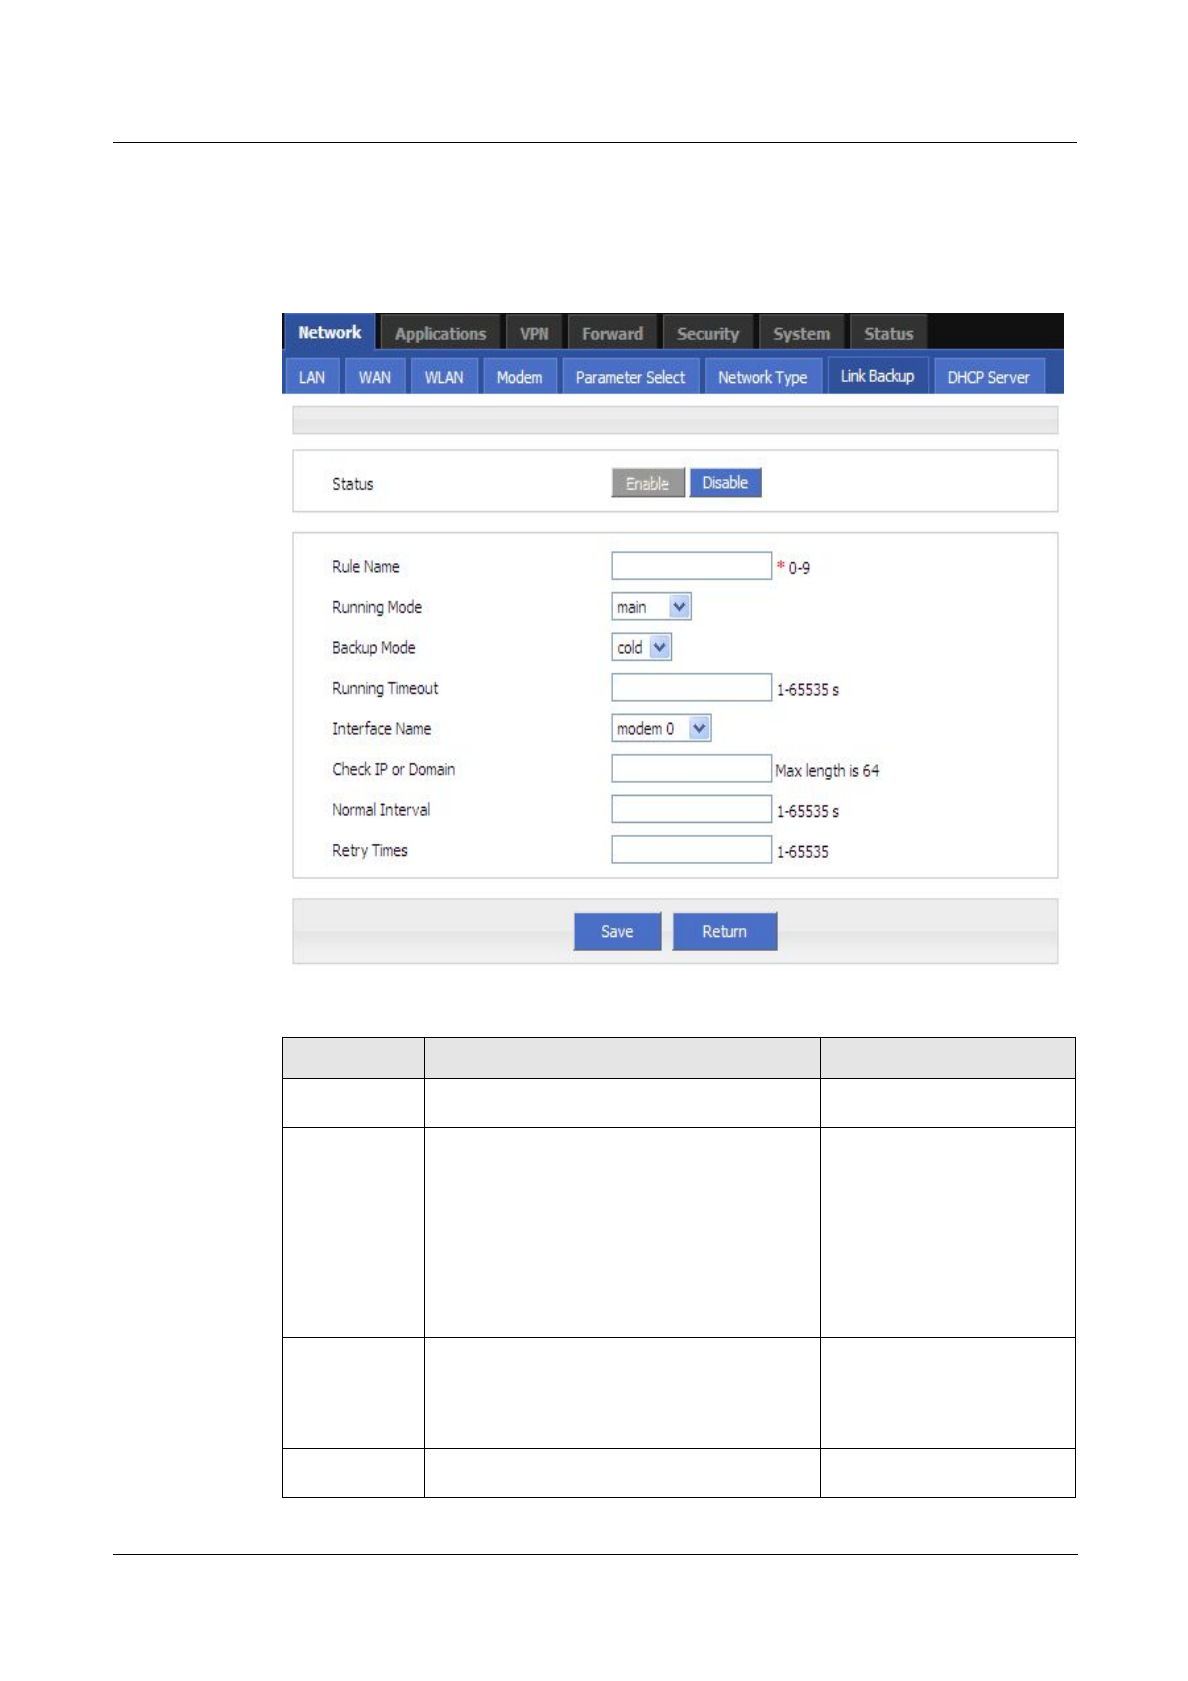Select the WAN sub-tab
The image size is (1188, 1681).
[375, 377]
